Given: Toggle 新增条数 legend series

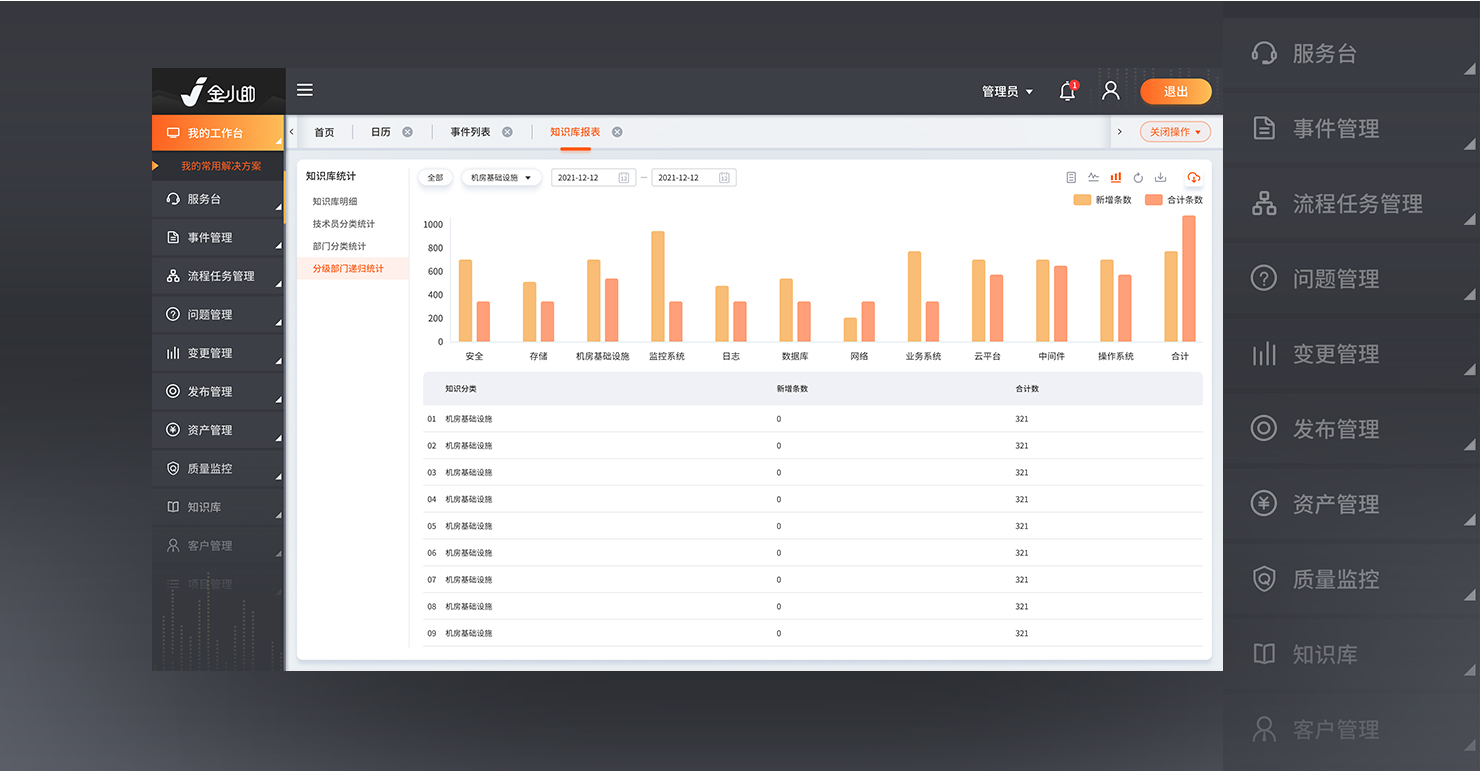Looking at the screenshot, I should [1102, 200].
